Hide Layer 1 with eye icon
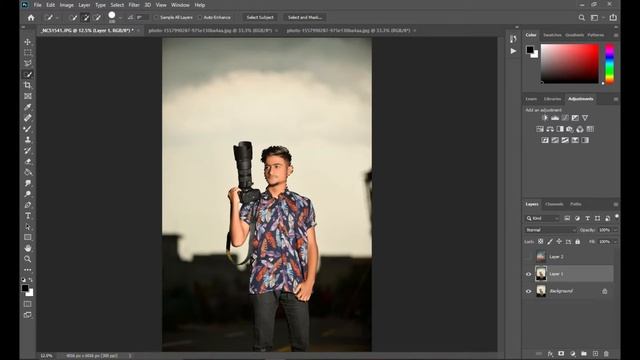The width and height of the screenshot is (640, 360). [x=529, y=274]
